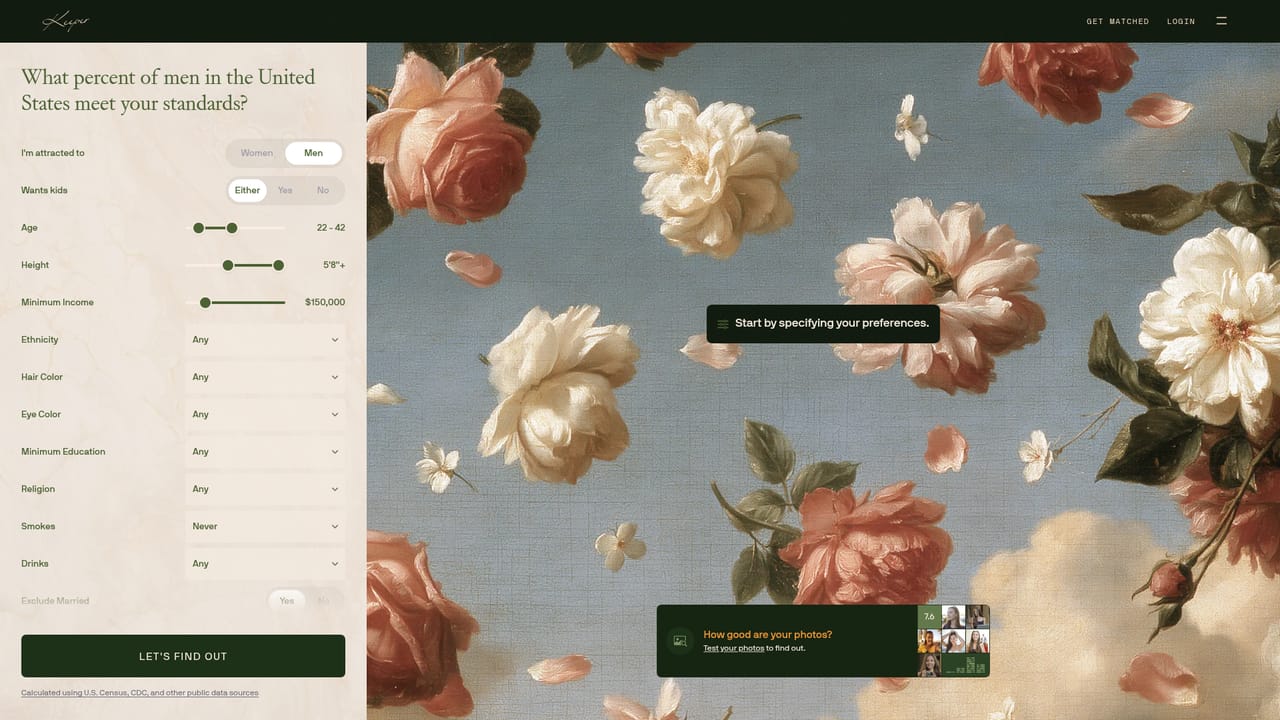The height and width of the screenshot is (720, 1280).
Task: Click the Age slider's lower handle
Action: coord(198,228)
